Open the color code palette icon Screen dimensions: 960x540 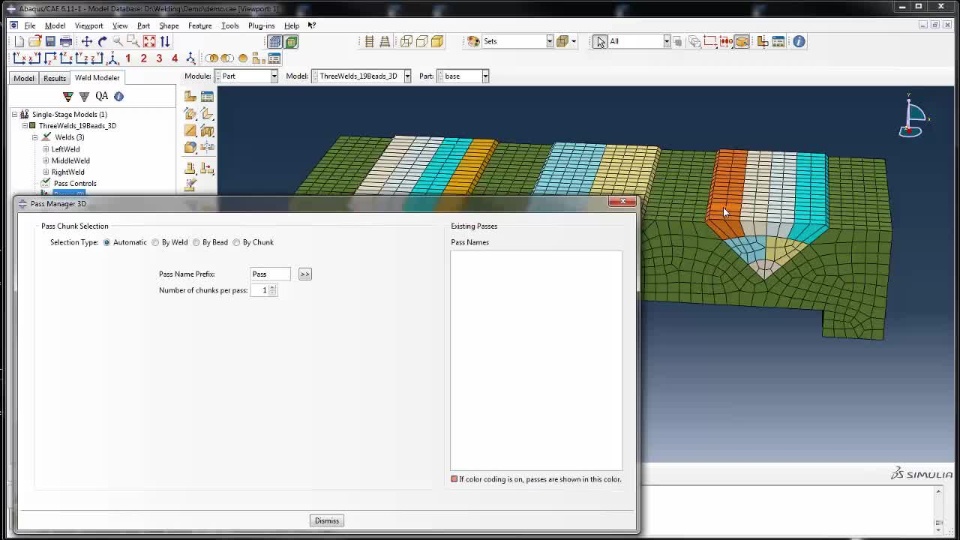point(473,42)
